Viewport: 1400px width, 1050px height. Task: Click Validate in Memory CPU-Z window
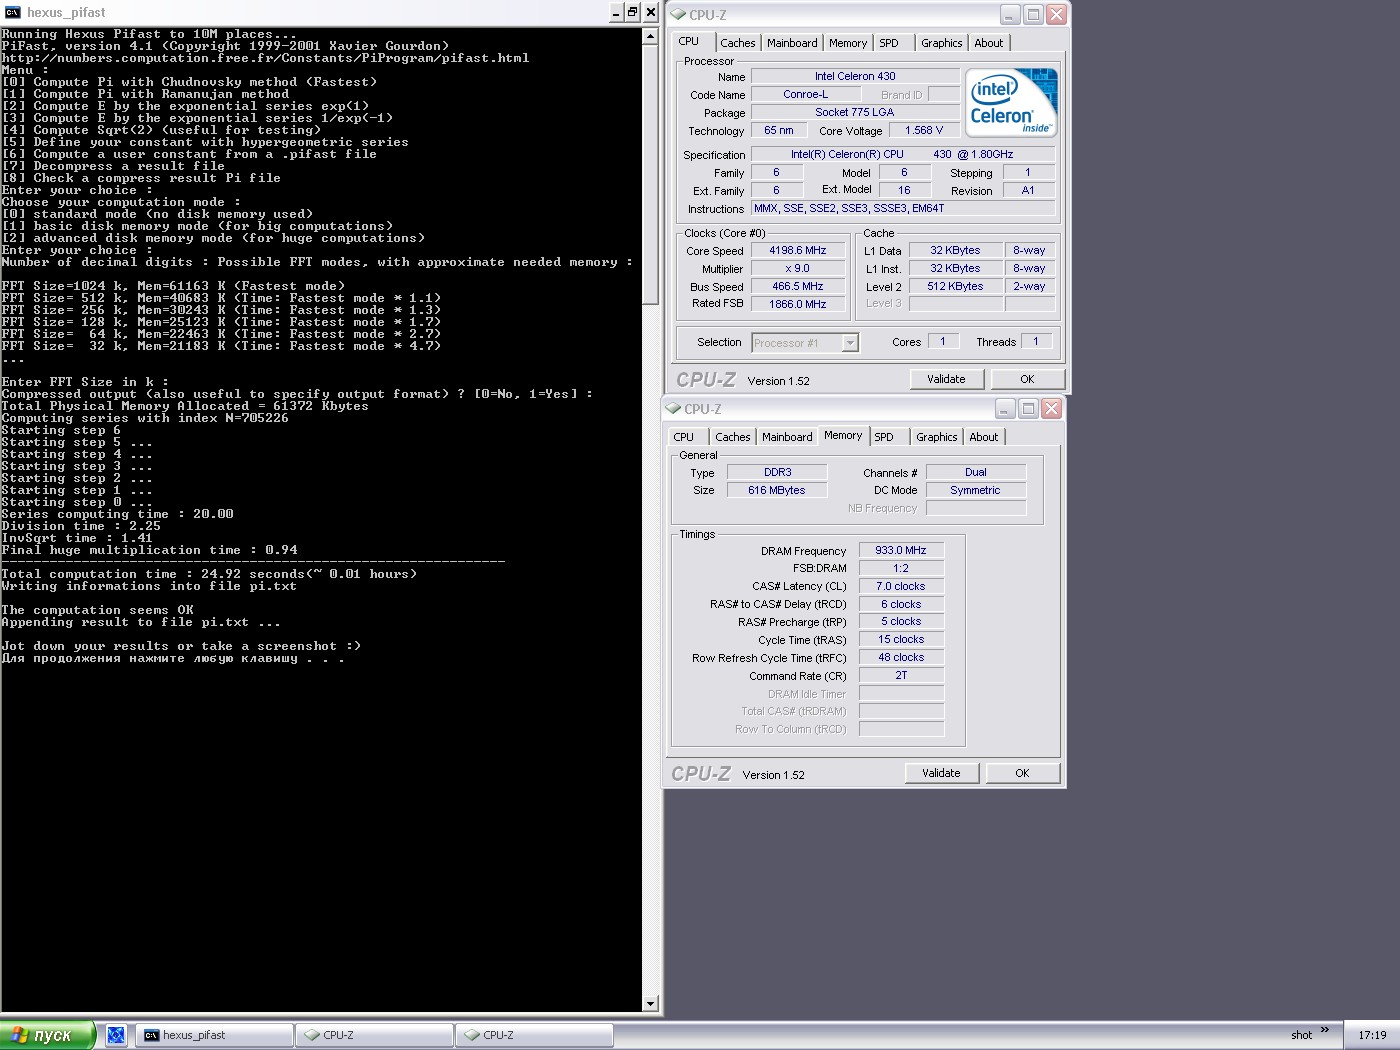coord(942,773)
